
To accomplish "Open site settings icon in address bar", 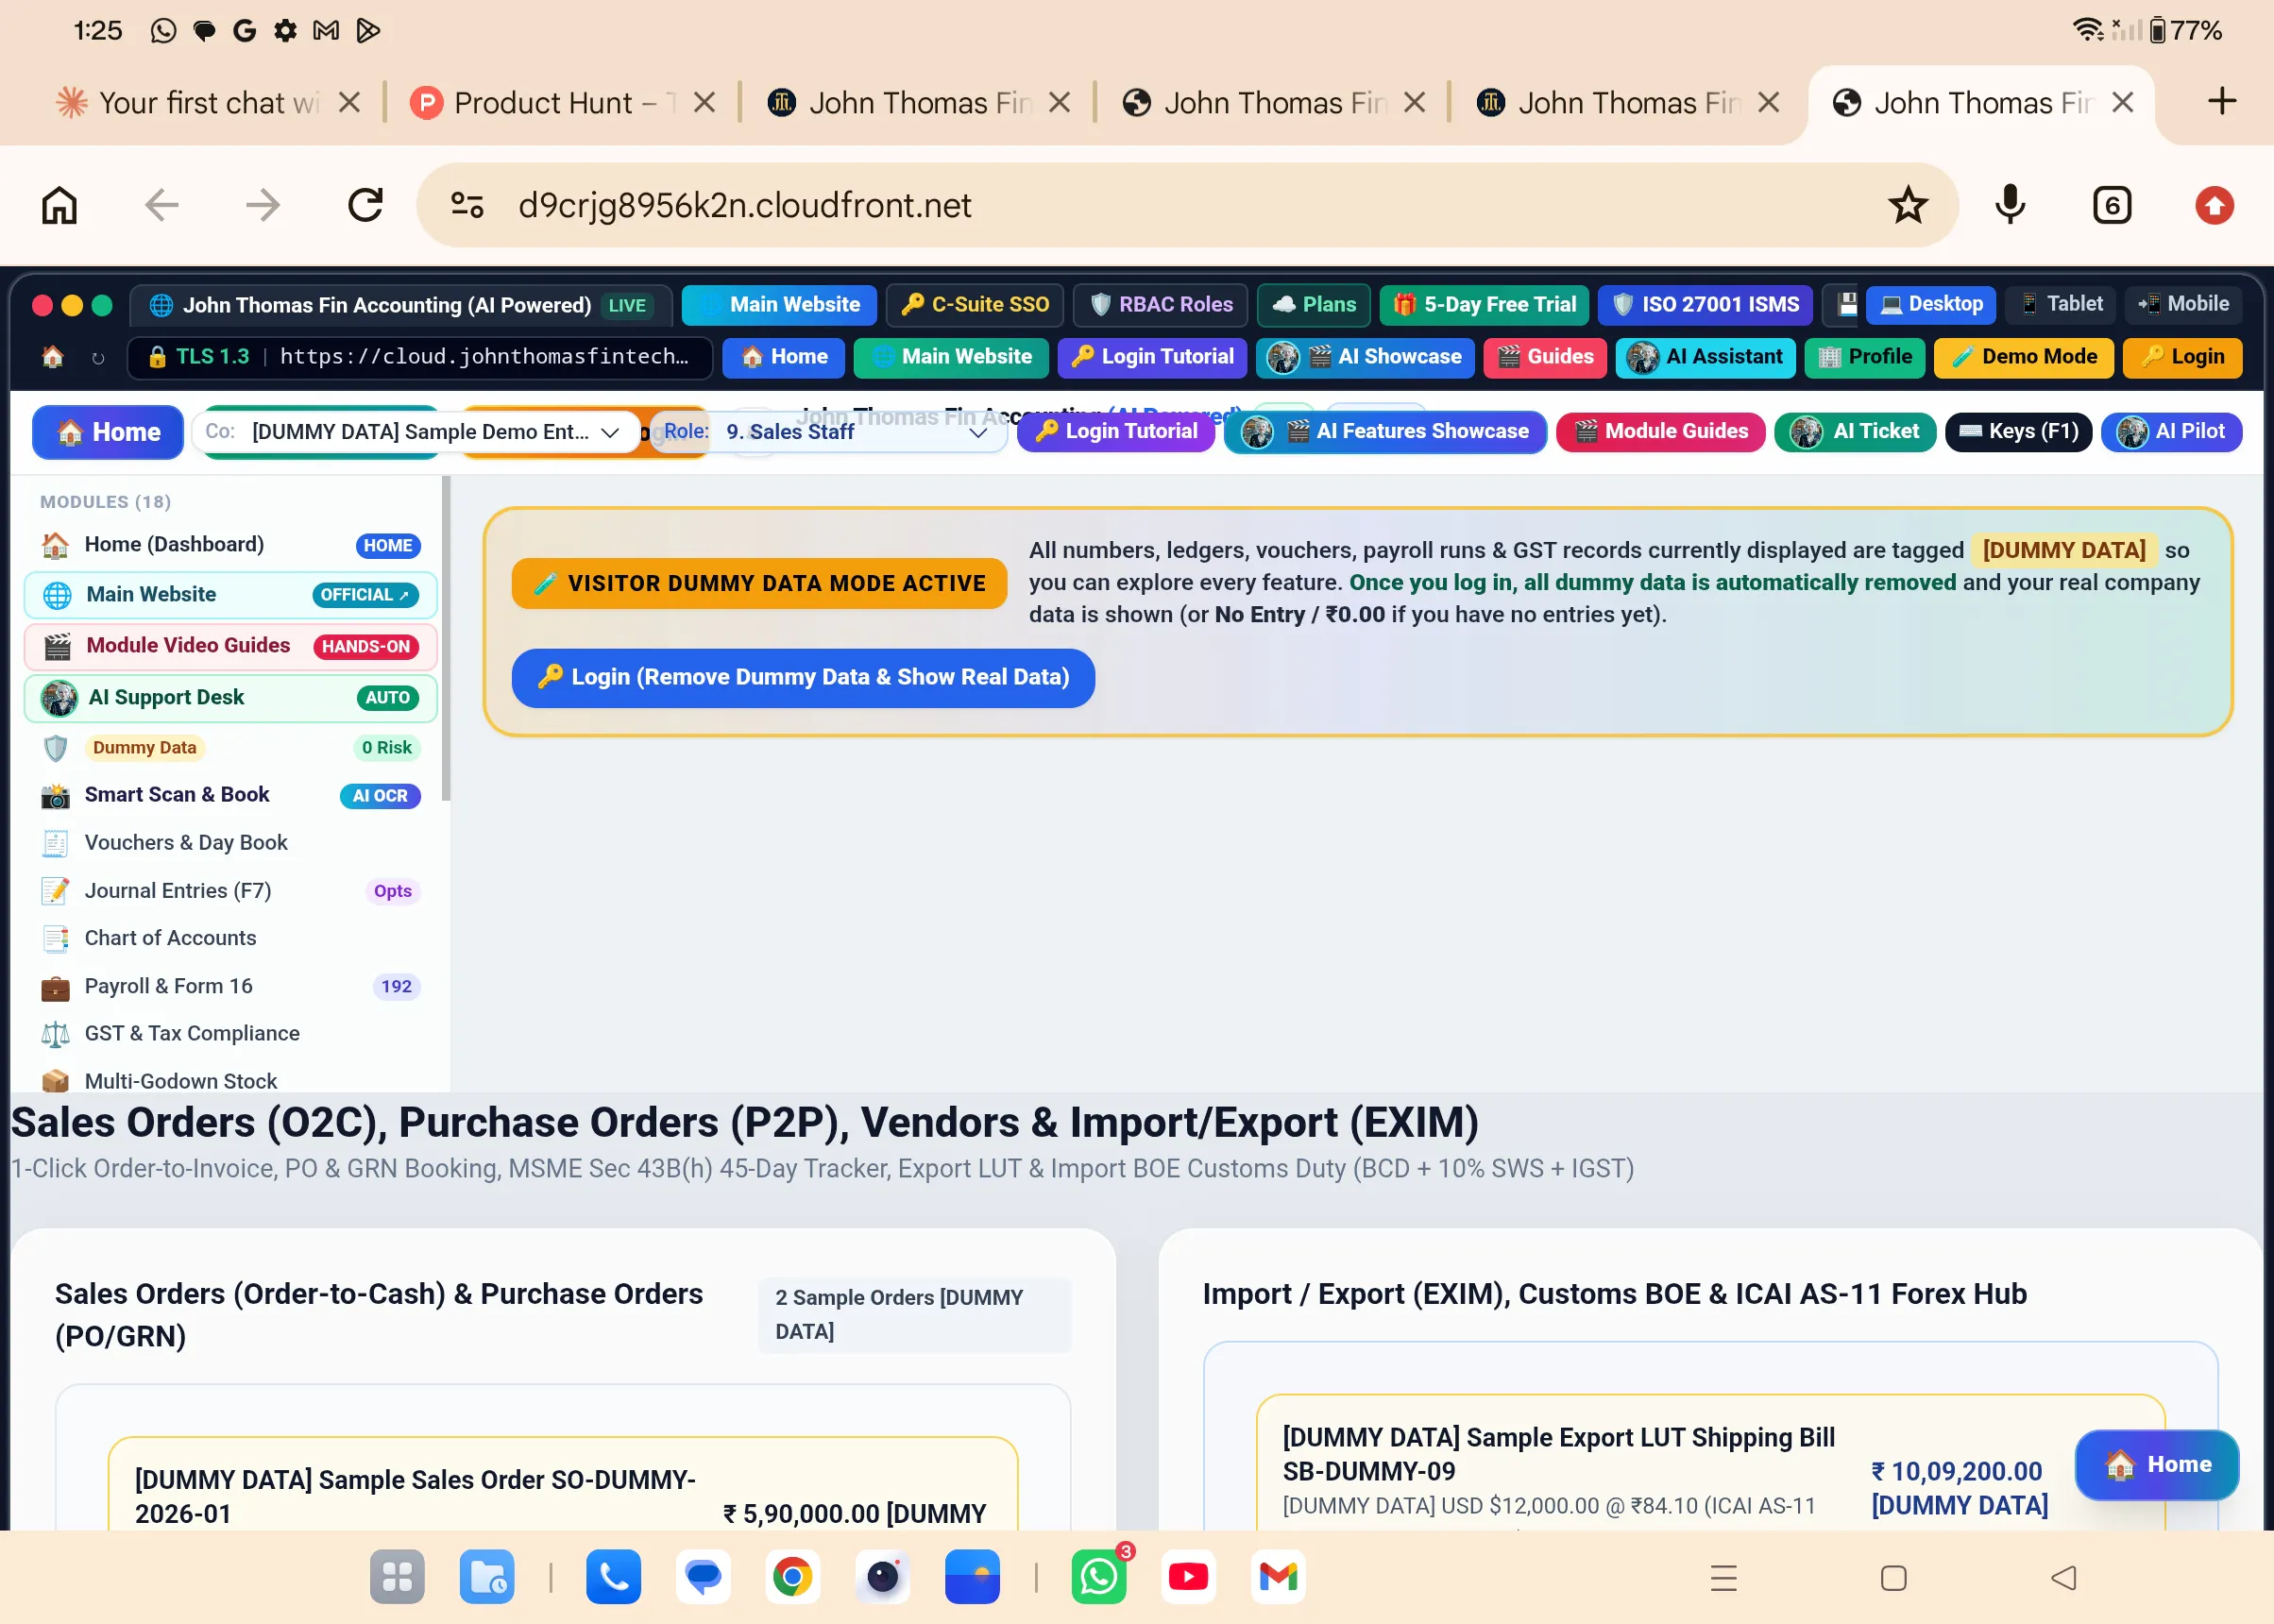I will point(467,205).
